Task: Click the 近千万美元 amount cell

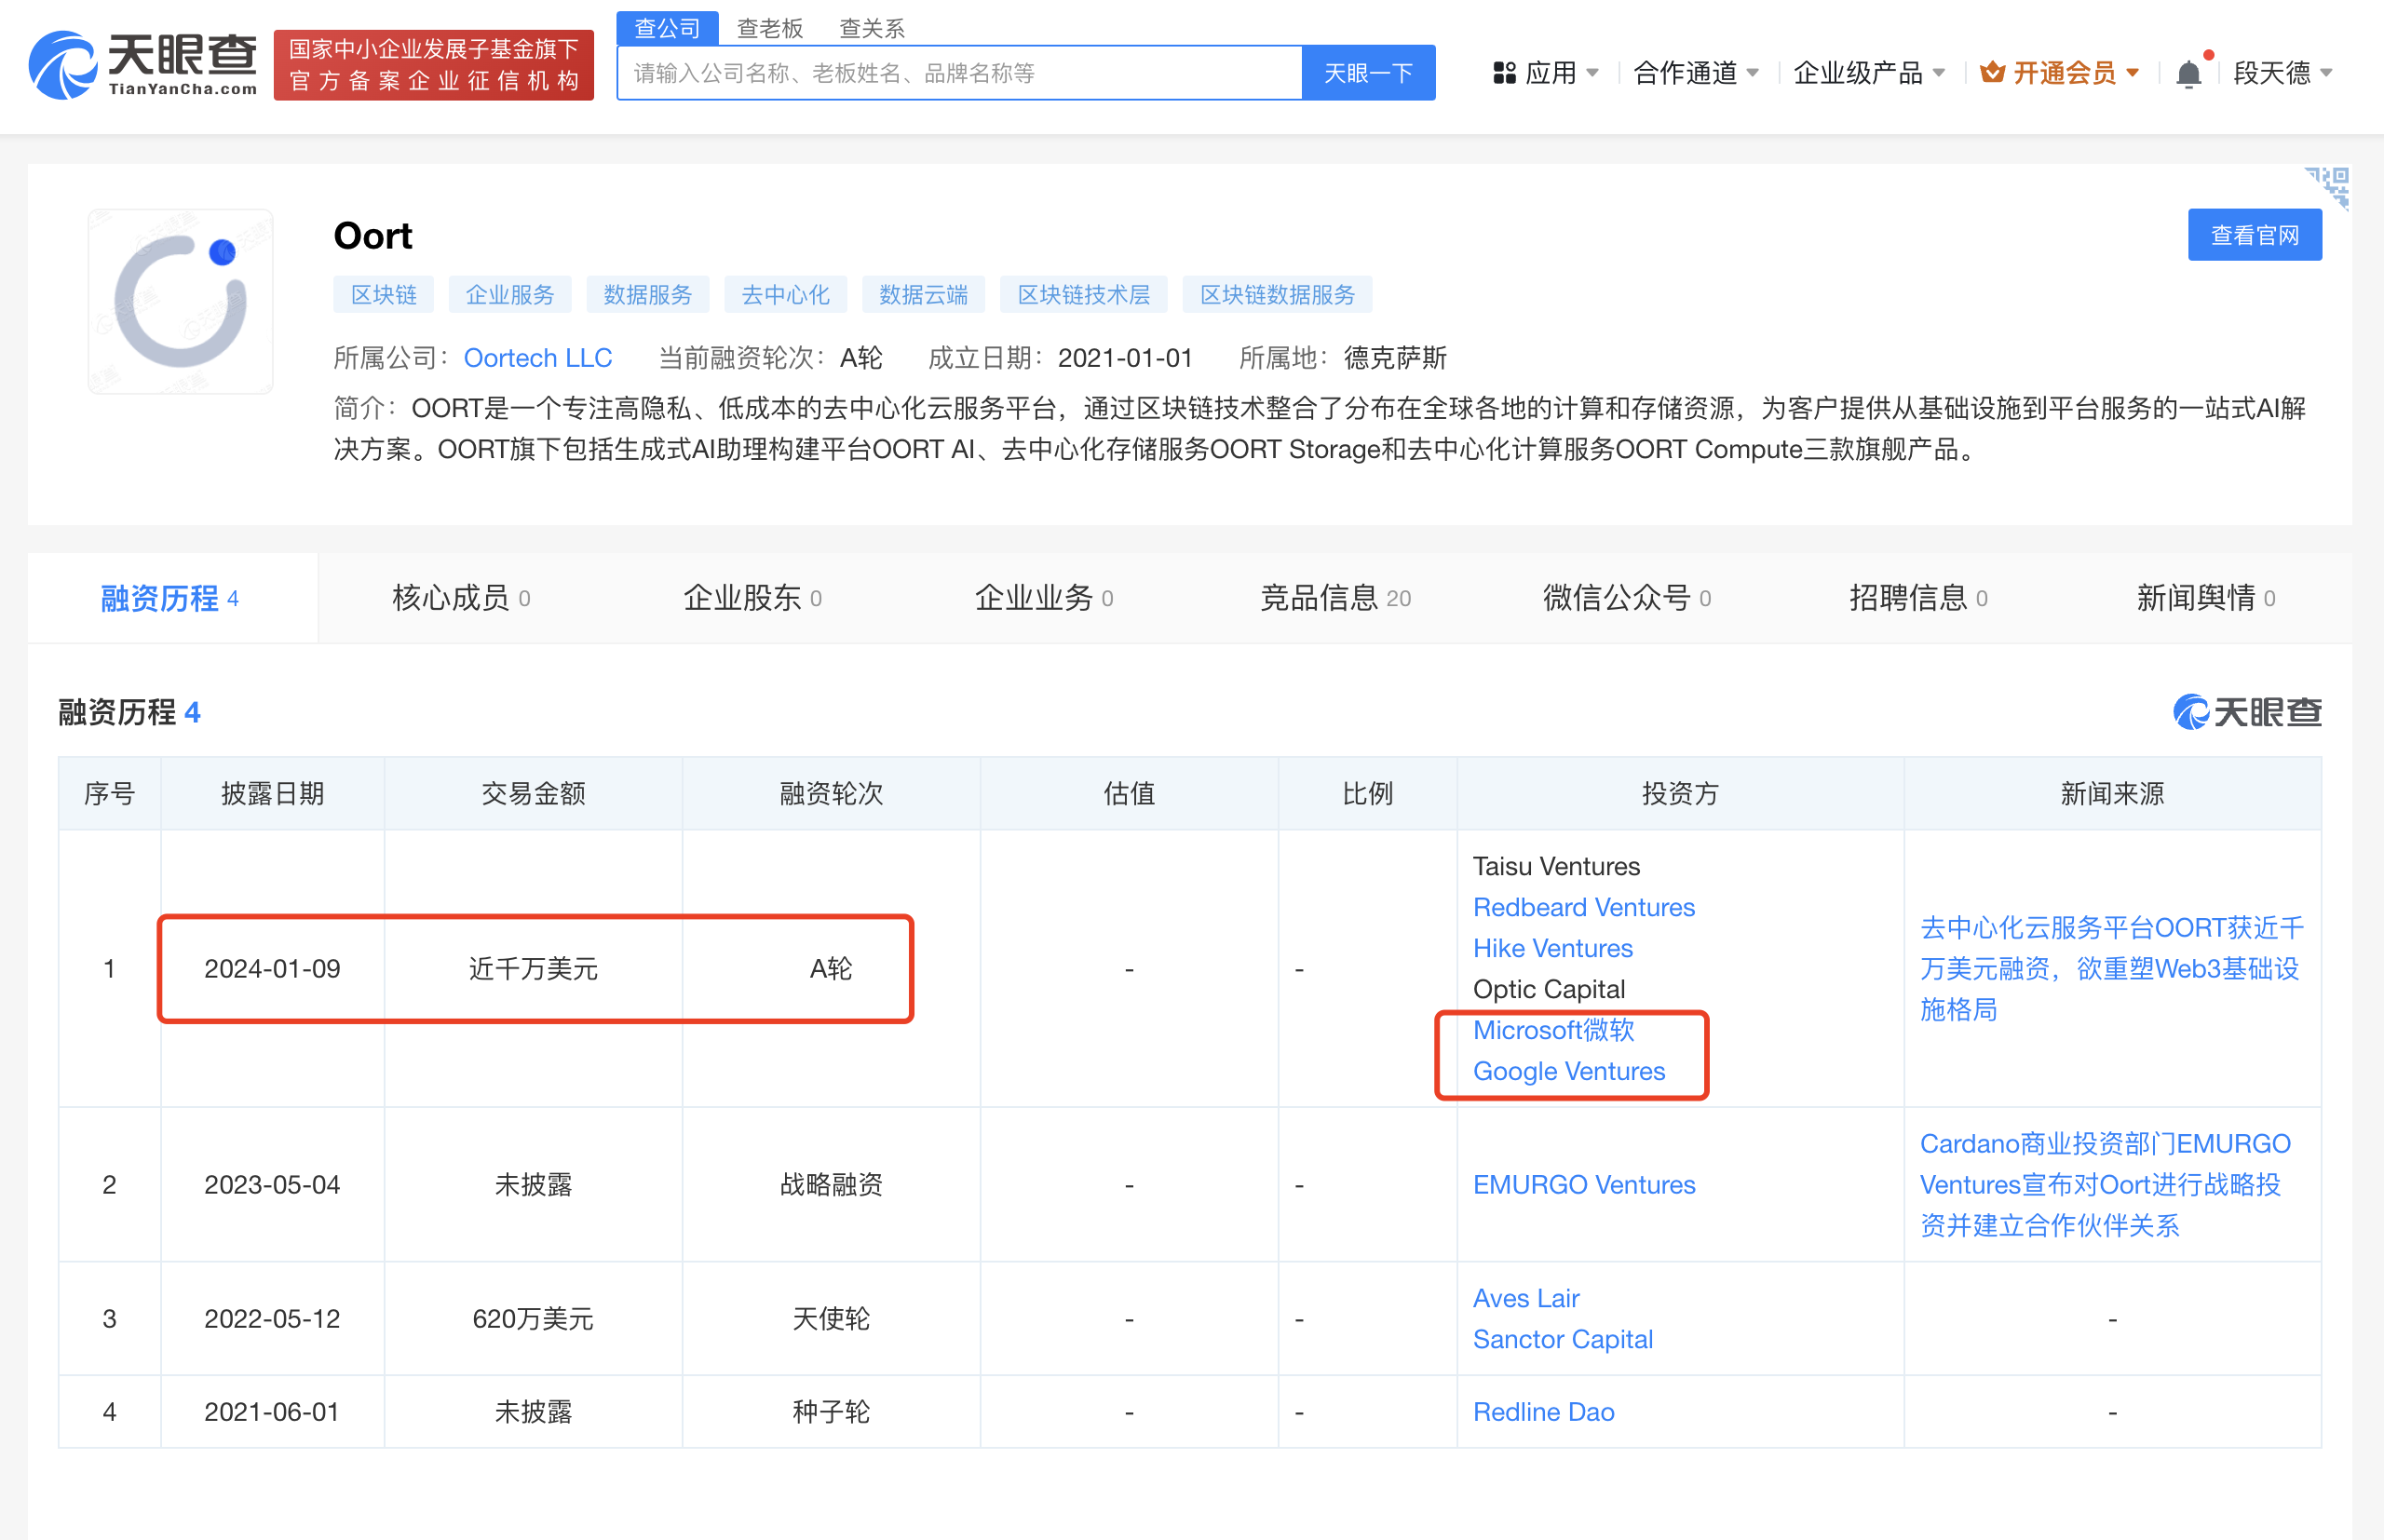Action: (x=533, y=969)
